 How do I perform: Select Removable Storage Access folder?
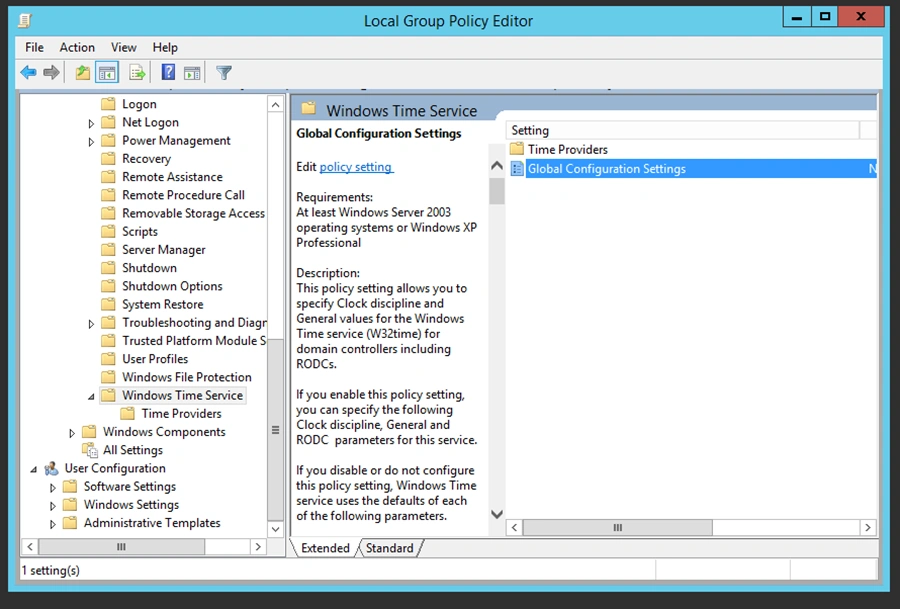coord(193,213)
